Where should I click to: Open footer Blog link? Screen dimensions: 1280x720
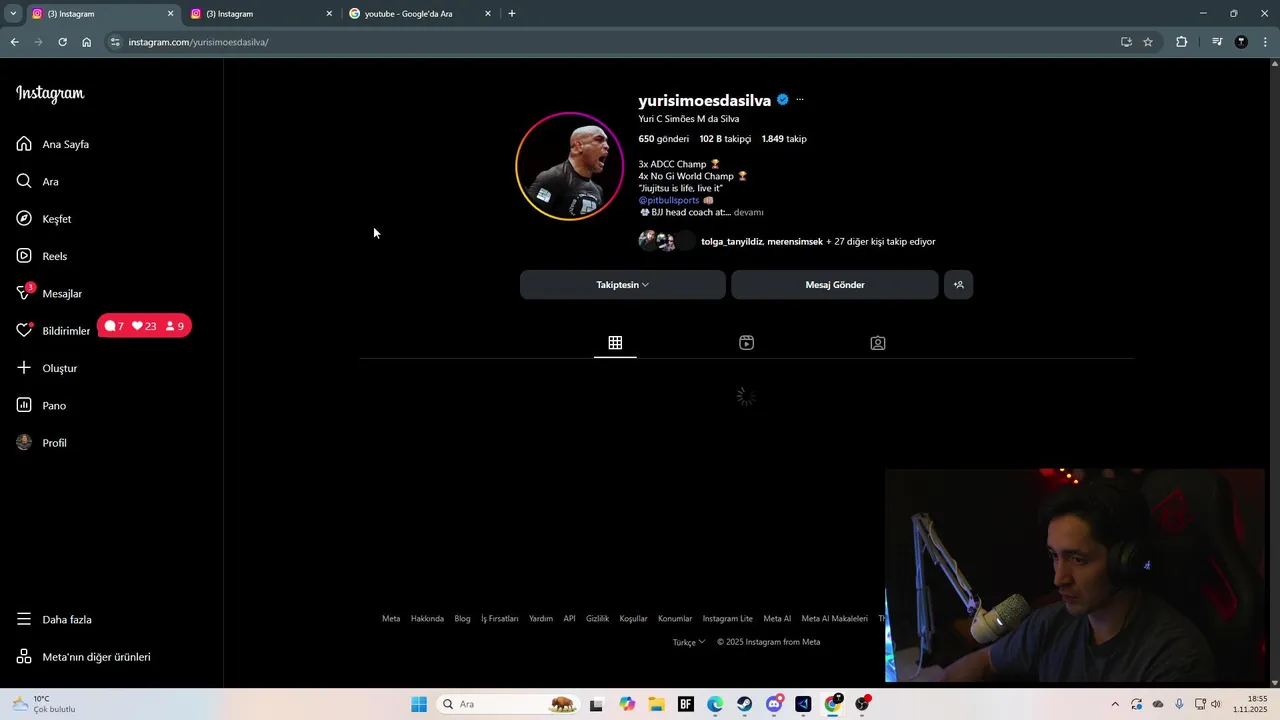coord(462,619)
